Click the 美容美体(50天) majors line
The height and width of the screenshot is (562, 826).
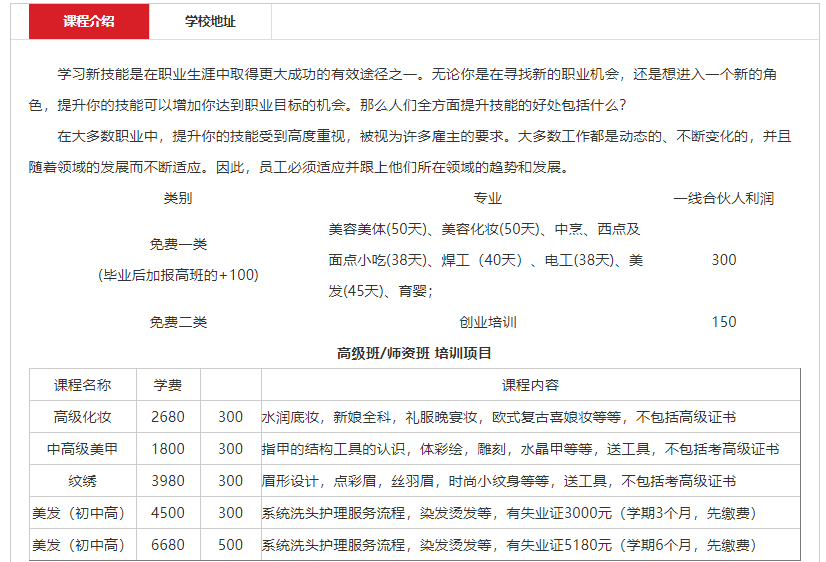click(484, 229)
